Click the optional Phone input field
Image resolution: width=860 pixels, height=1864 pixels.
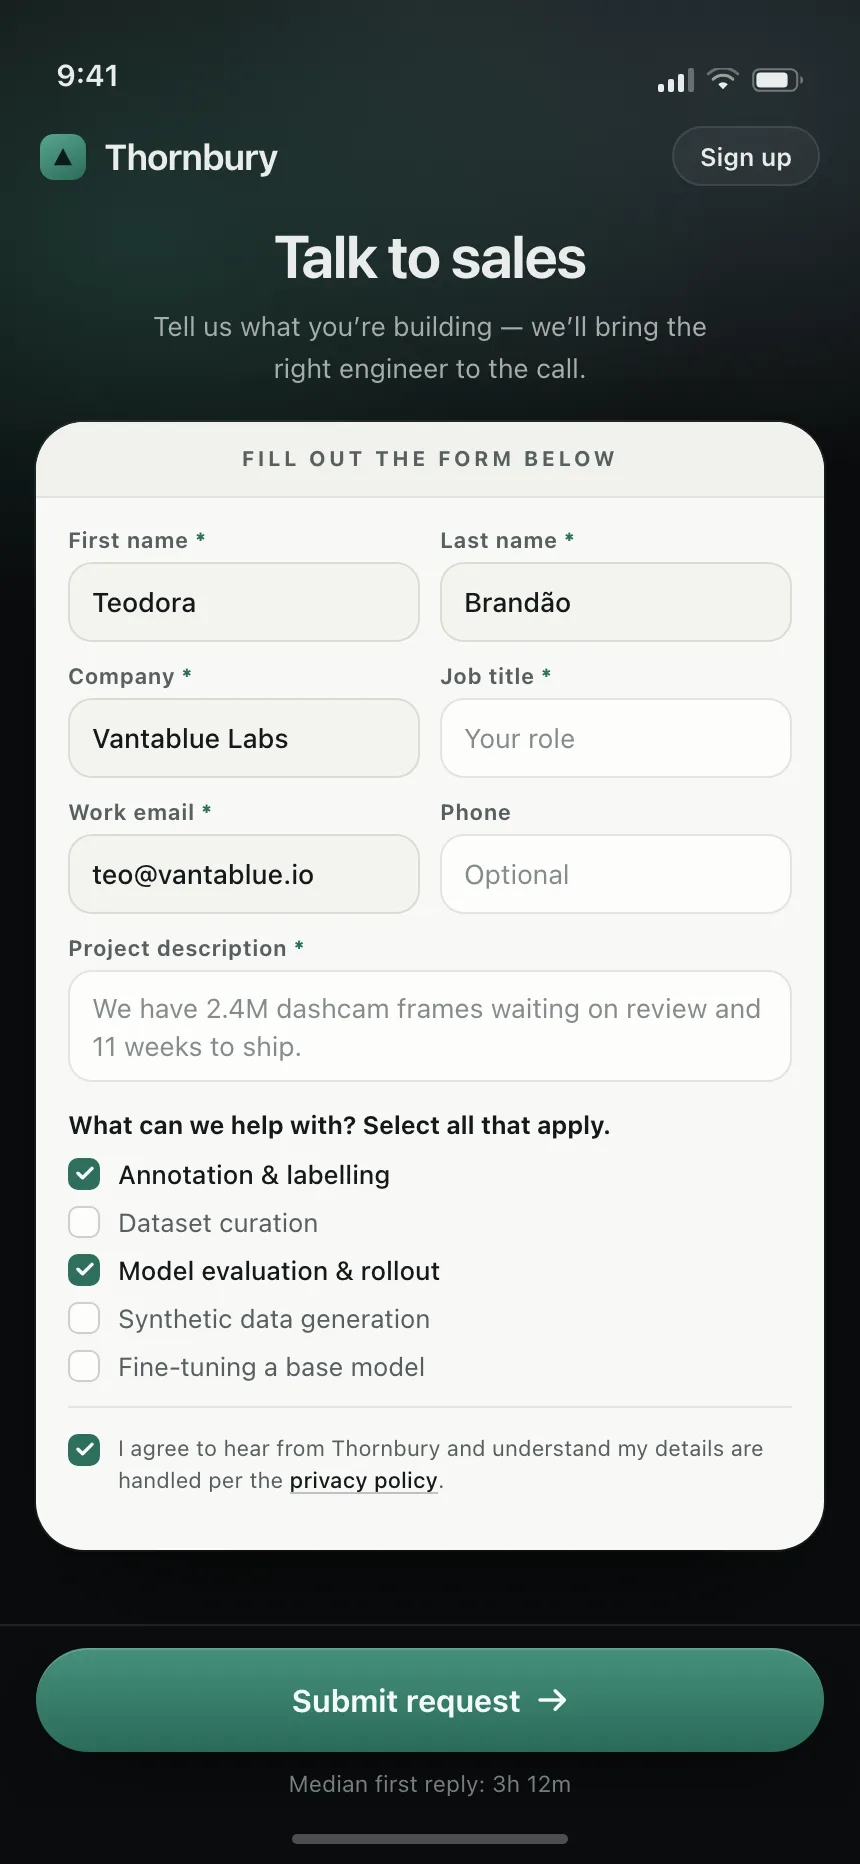pyautogui.click(x=616, y=874)
